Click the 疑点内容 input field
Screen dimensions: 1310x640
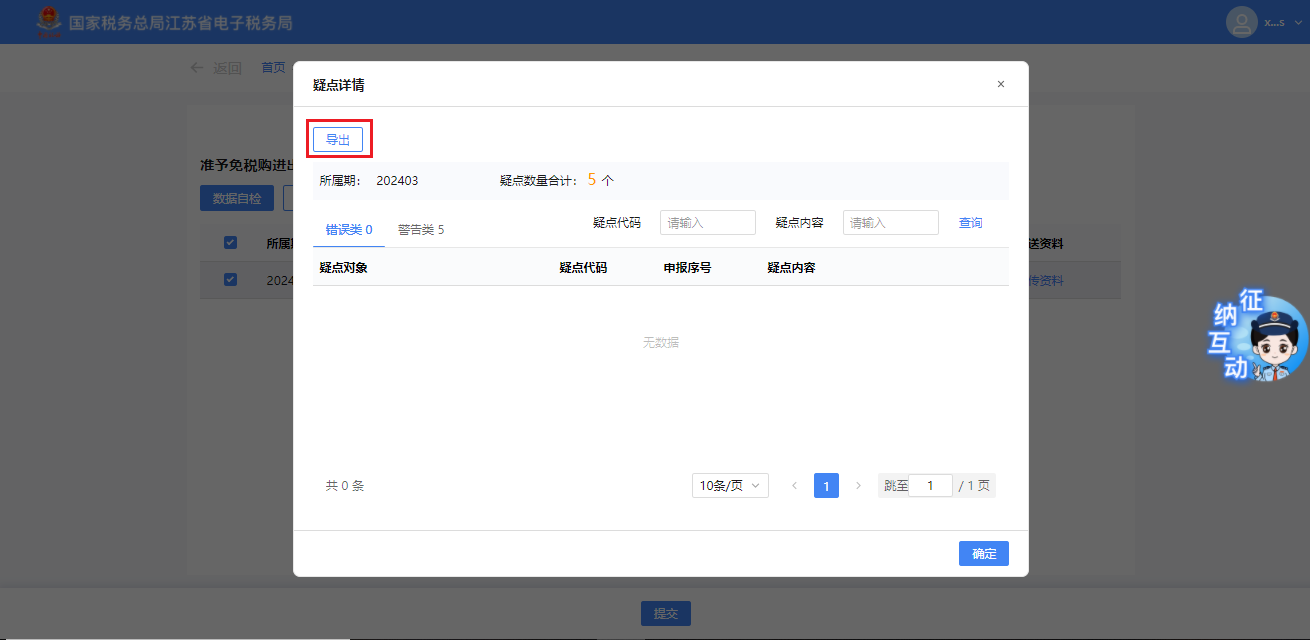[890, 223]
